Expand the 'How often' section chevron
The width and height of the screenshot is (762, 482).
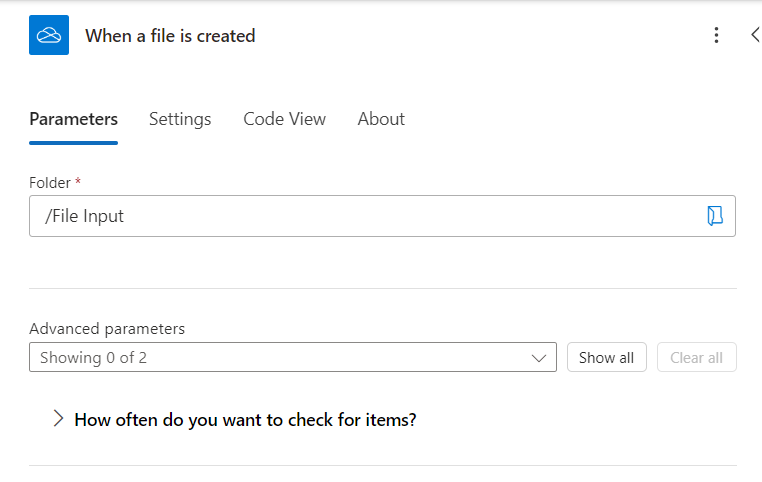click(58, 419)
